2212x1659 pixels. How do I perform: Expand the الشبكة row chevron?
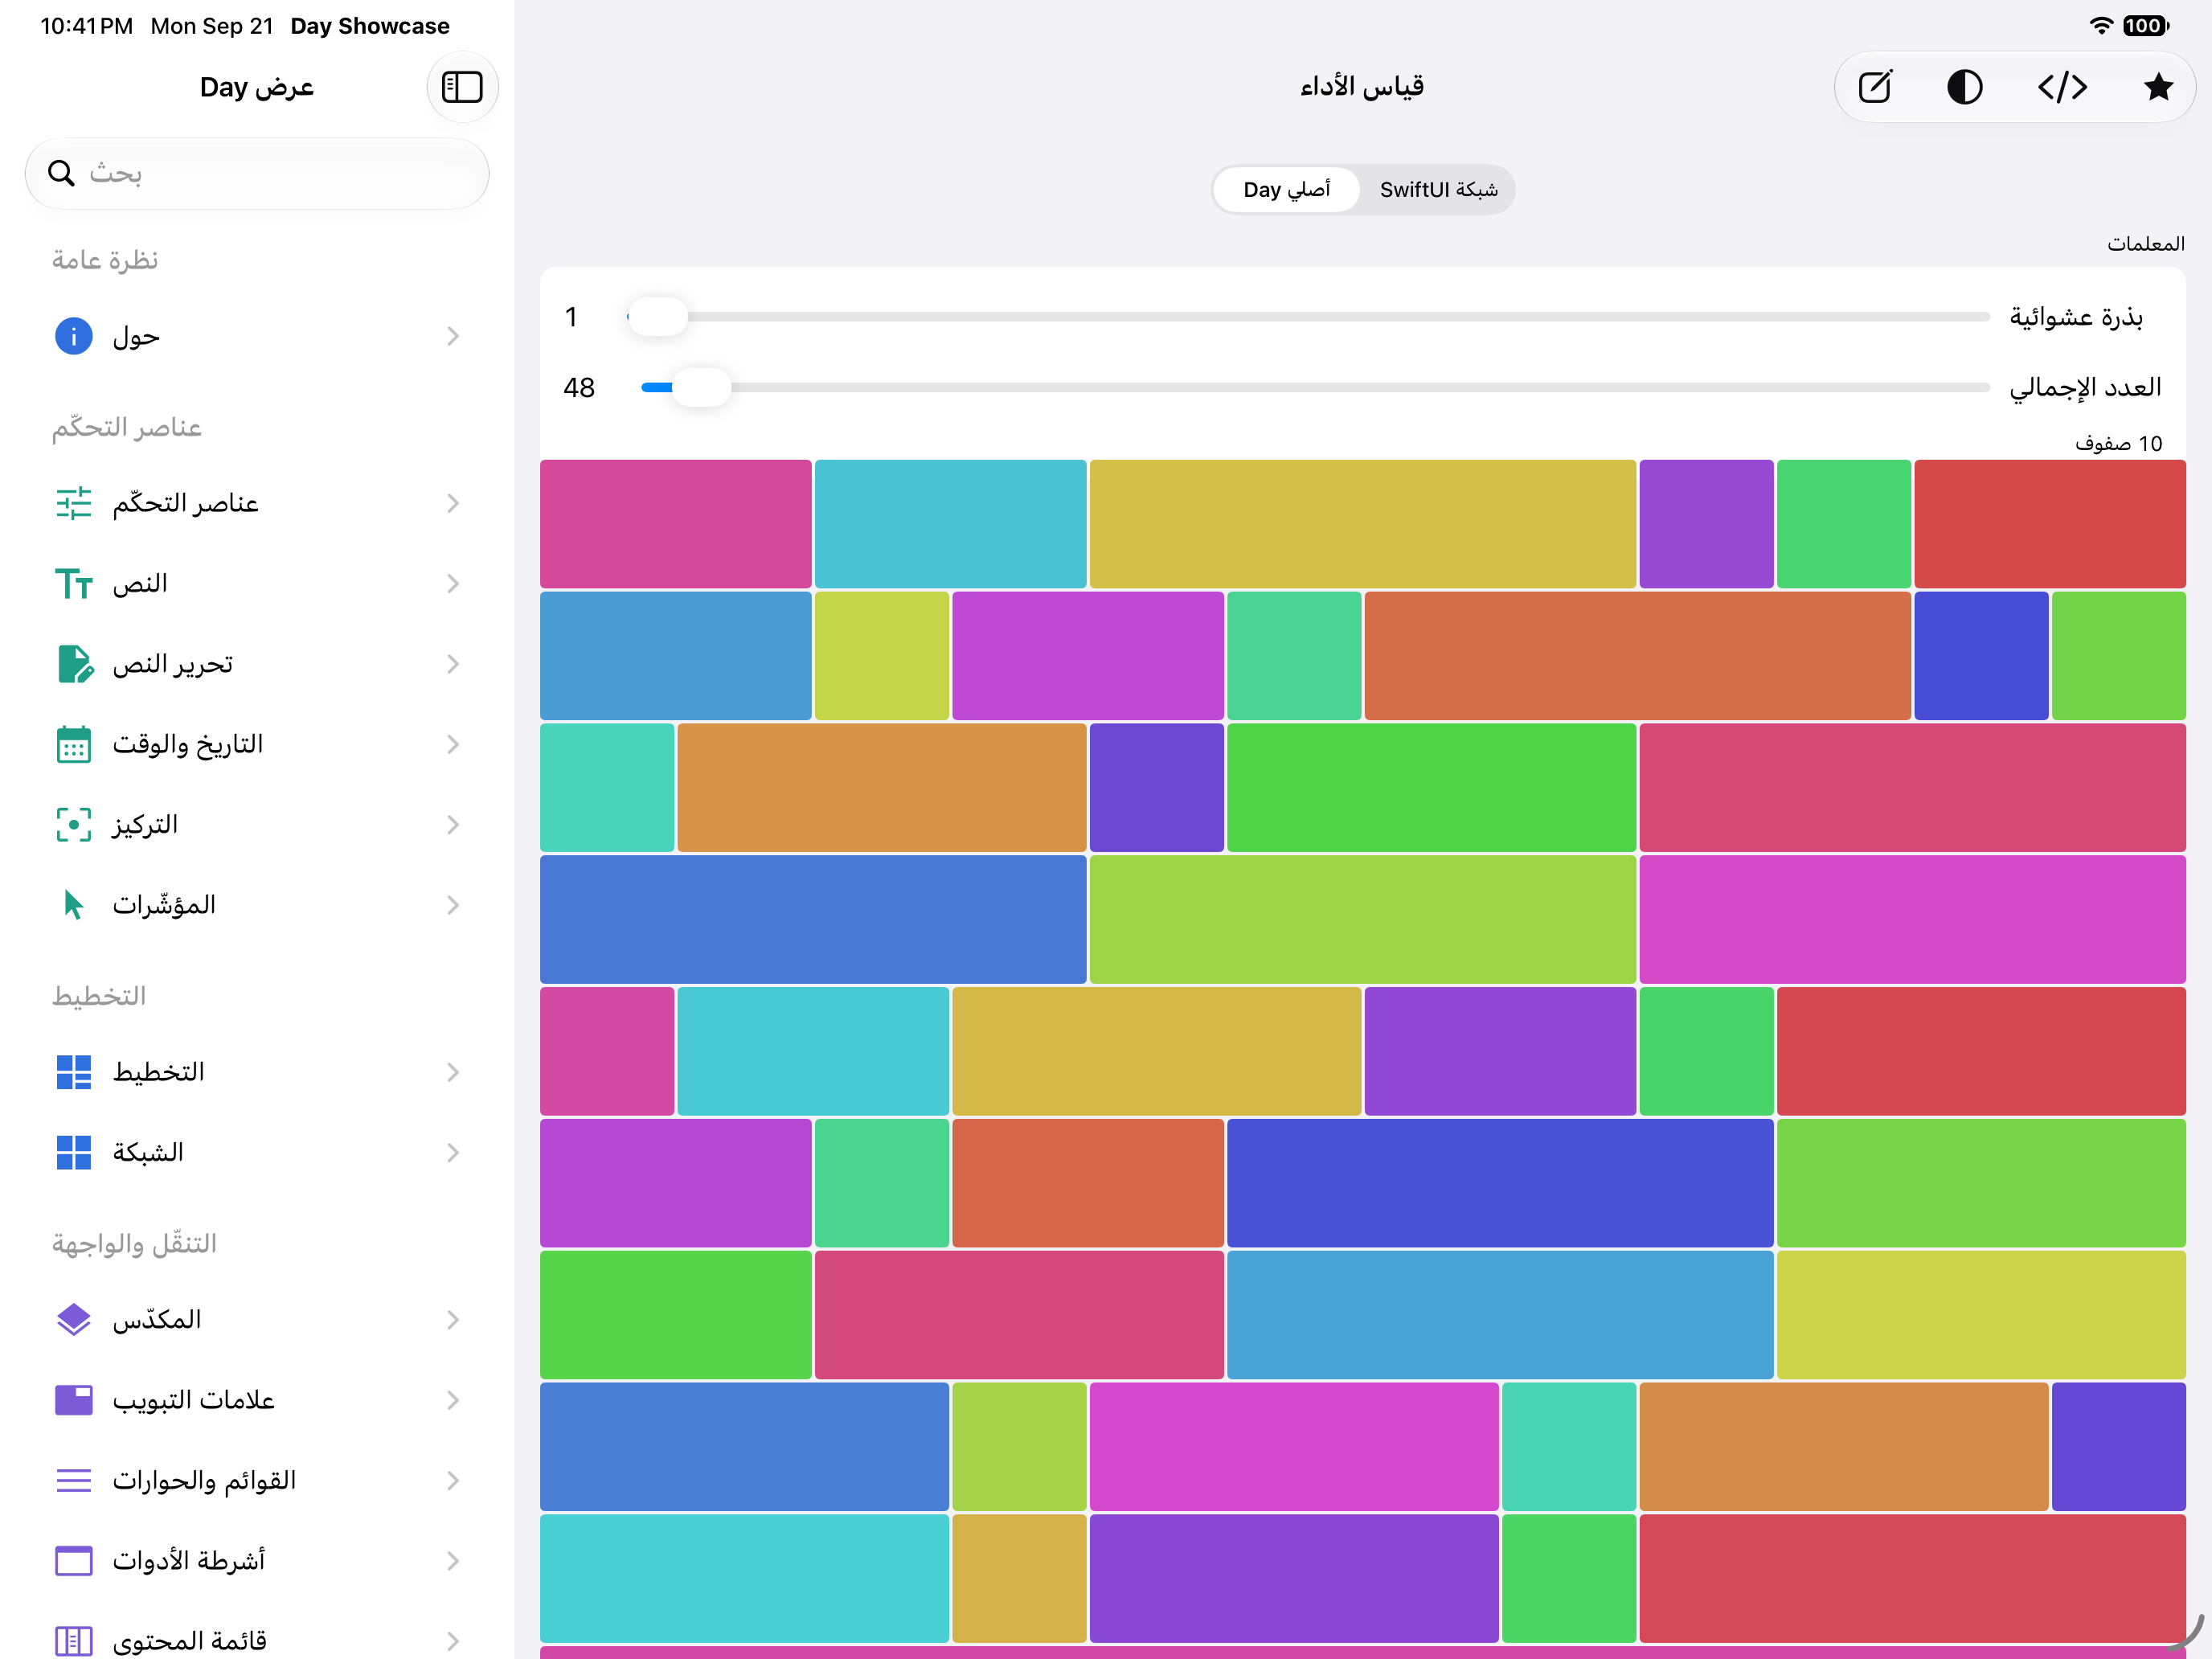[x=453, y=1153]
